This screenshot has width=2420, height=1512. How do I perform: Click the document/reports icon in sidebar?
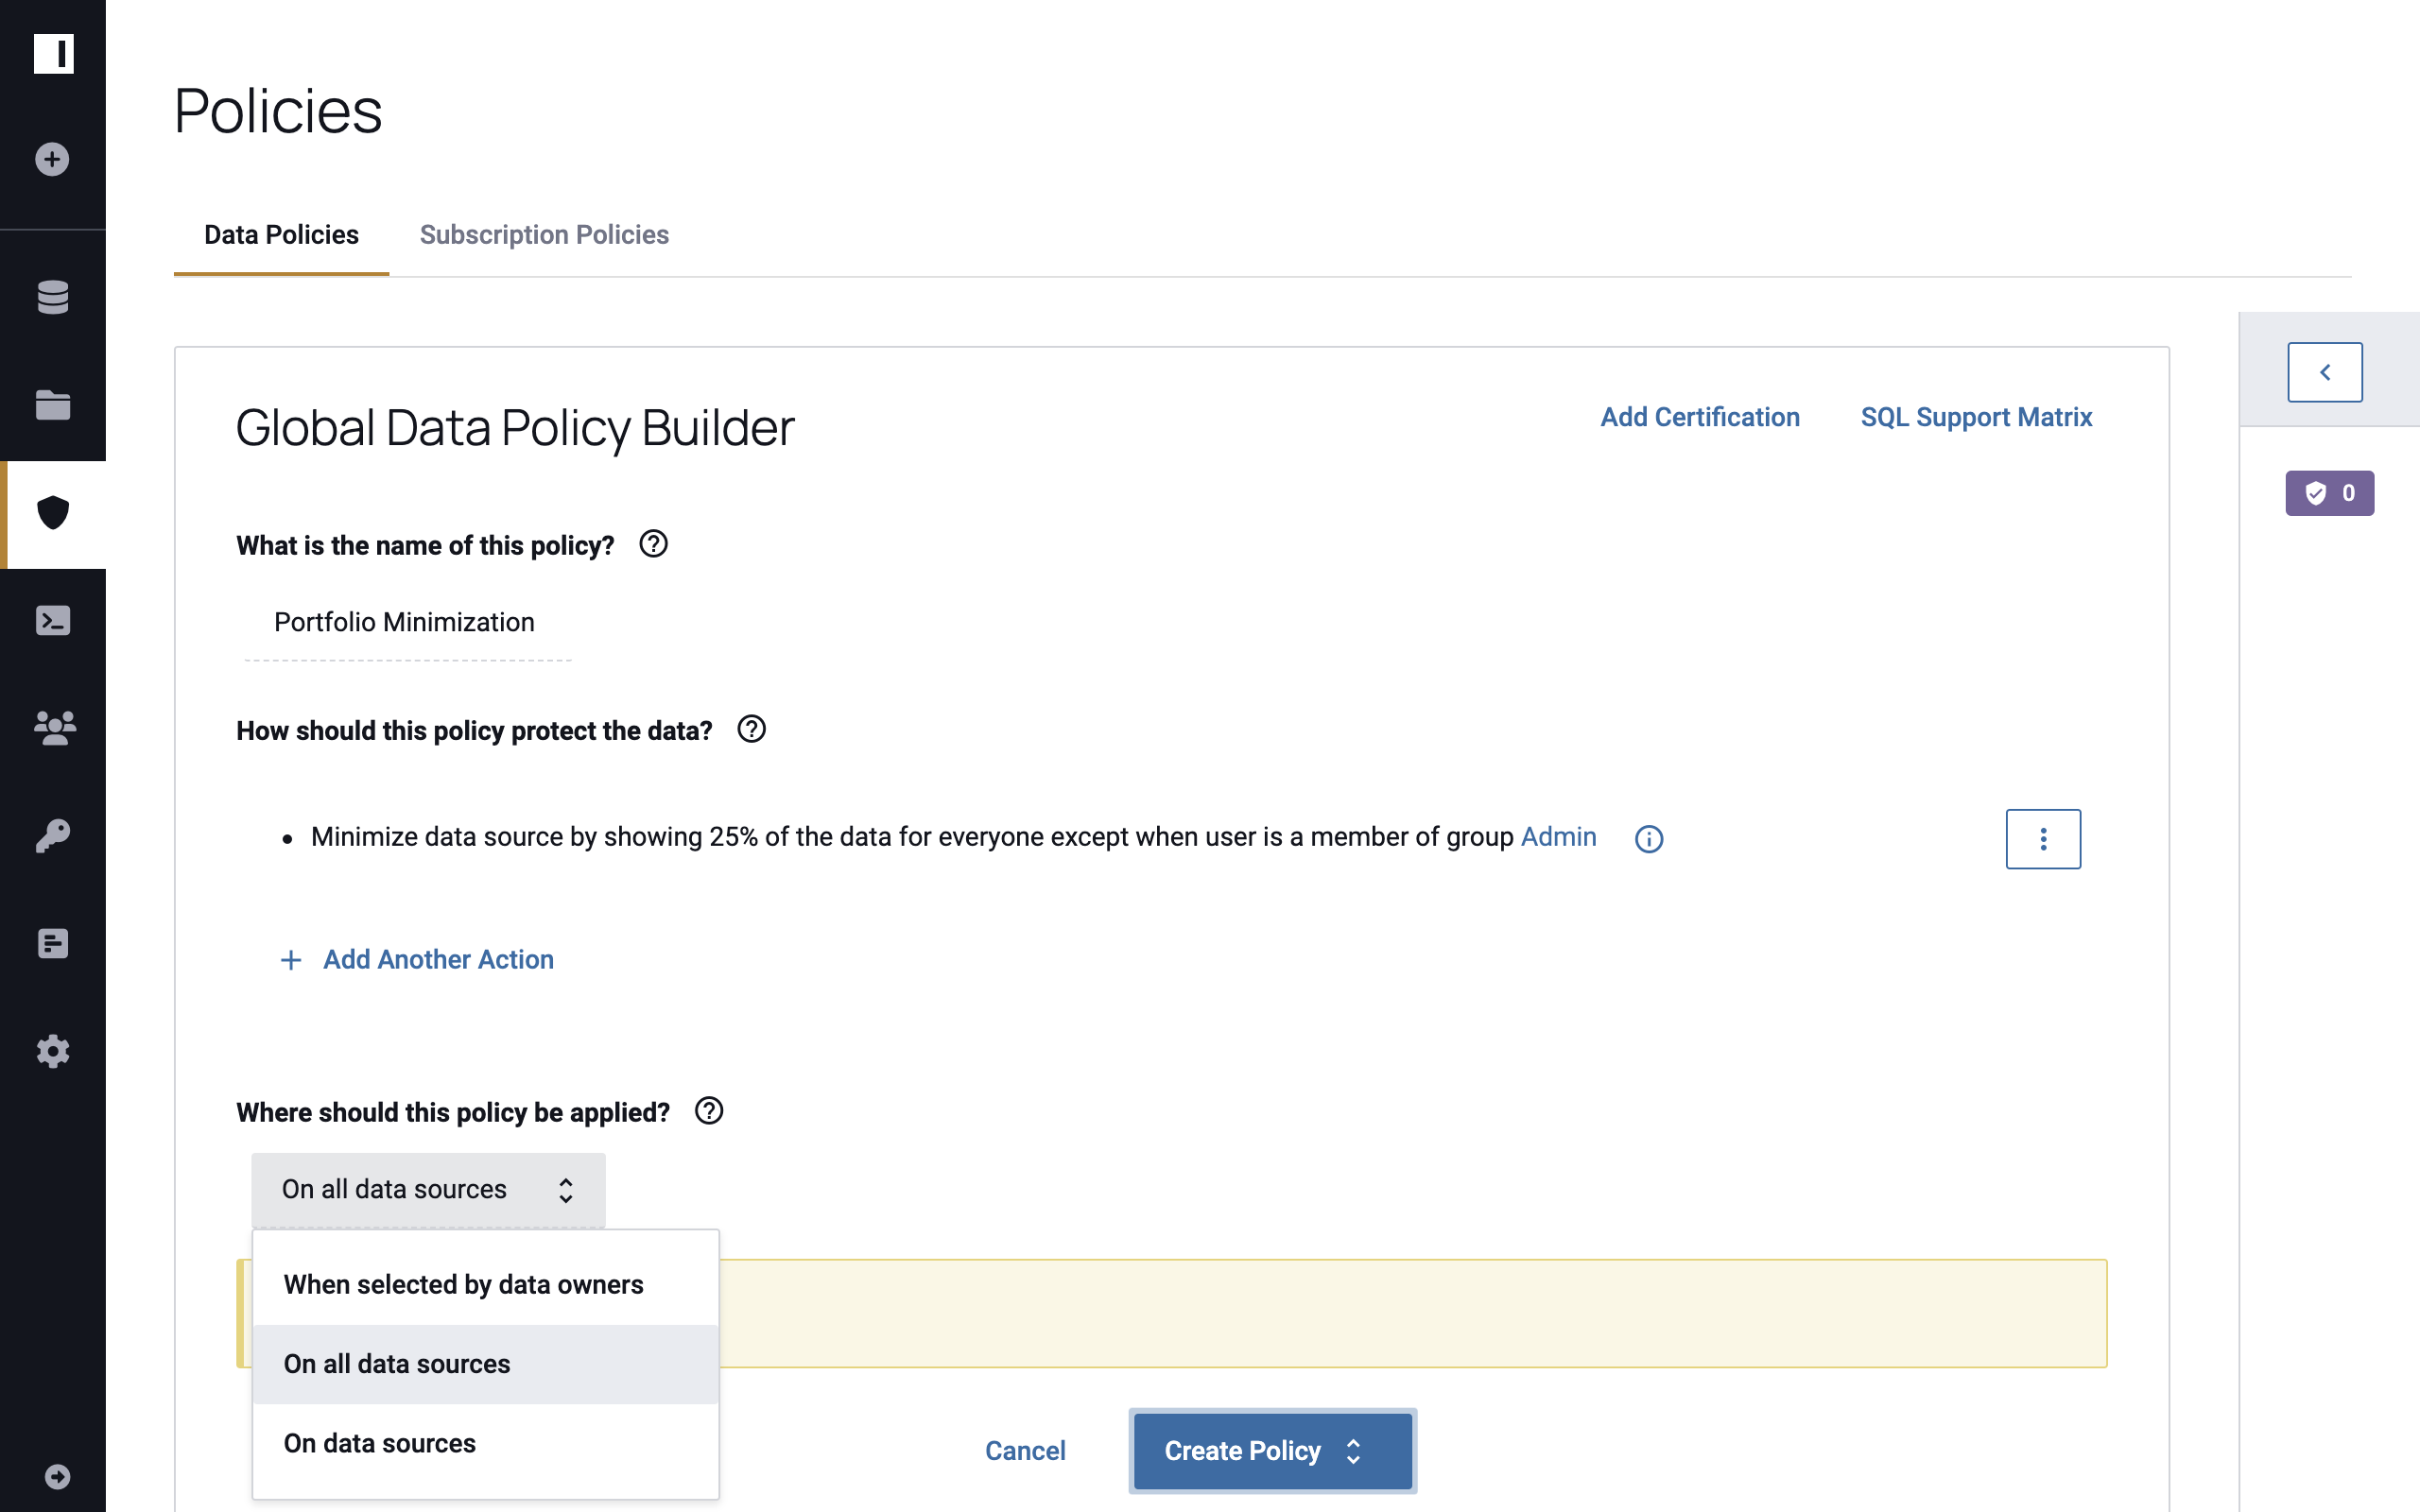tap(52, 942)
